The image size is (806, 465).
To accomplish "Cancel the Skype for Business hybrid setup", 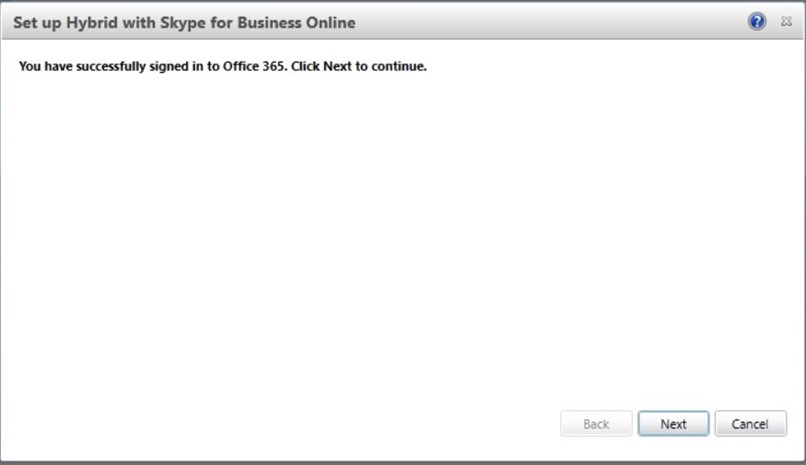I will click(x=750, y=424).
